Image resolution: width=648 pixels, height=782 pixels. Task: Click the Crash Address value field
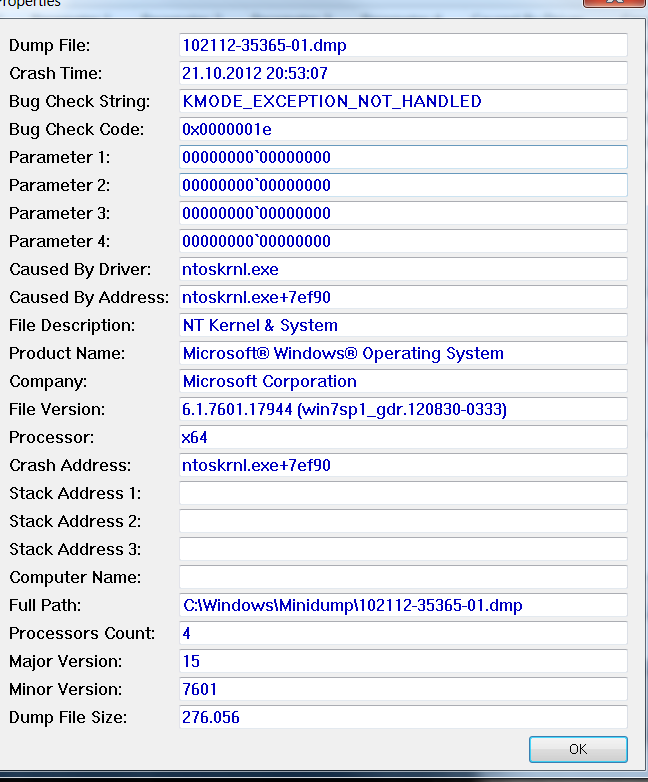pos(403,465)
